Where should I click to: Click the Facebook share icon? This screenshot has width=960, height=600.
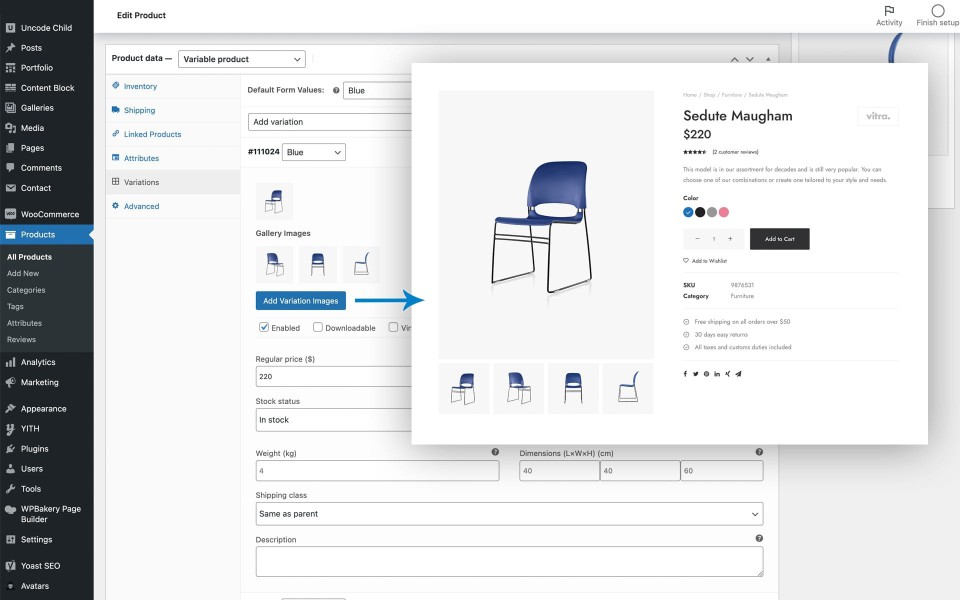(686, 373)
